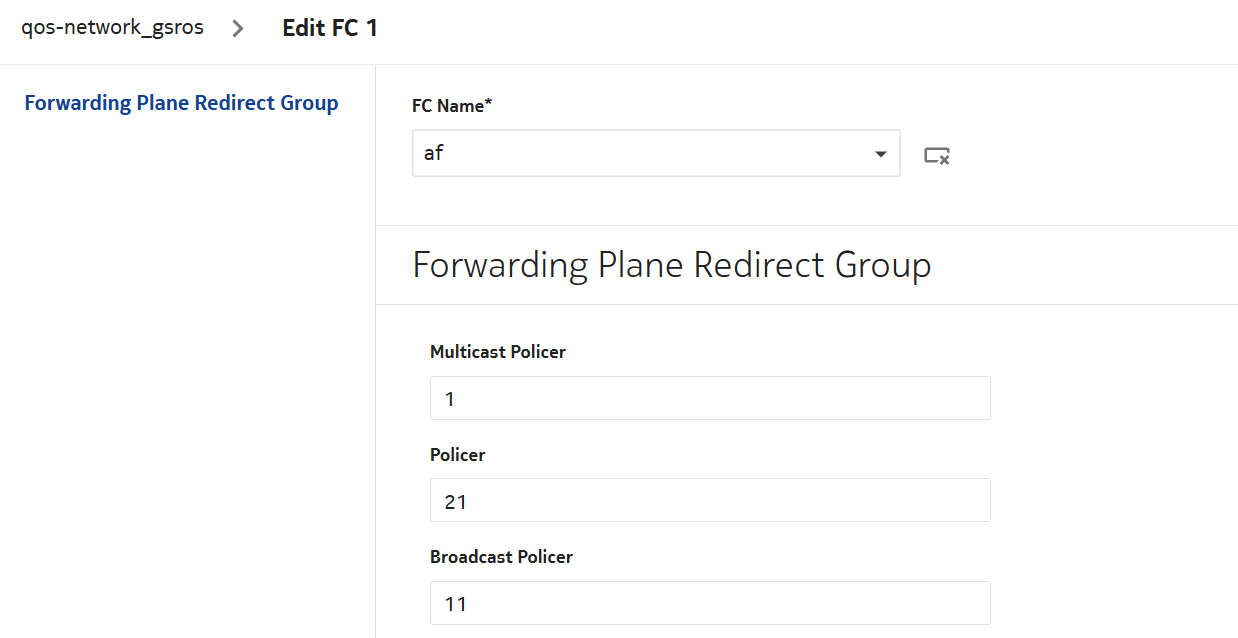Focus the Policer input field containing 21
The height and width of the screenshot is (638, 1238).
tap(710, 500)
